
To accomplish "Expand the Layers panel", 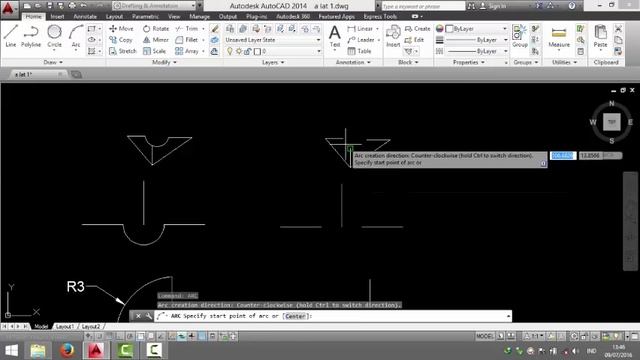I will (273, 62).
